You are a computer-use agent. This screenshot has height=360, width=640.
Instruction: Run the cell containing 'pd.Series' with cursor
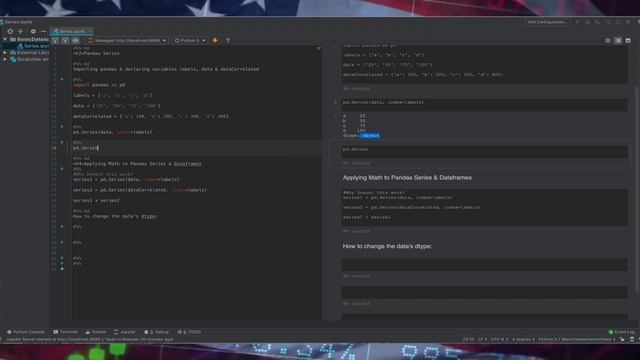tap(62, 142)
